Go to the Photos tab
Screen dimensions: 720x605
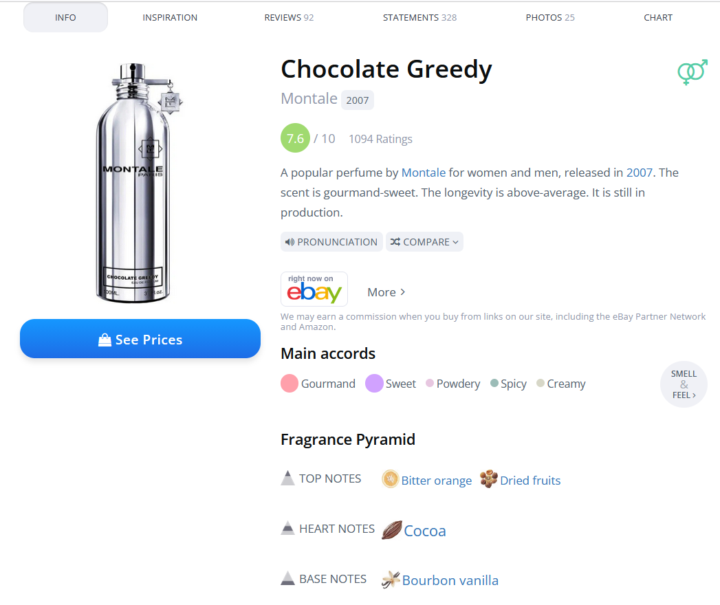[x=550, y=17]
